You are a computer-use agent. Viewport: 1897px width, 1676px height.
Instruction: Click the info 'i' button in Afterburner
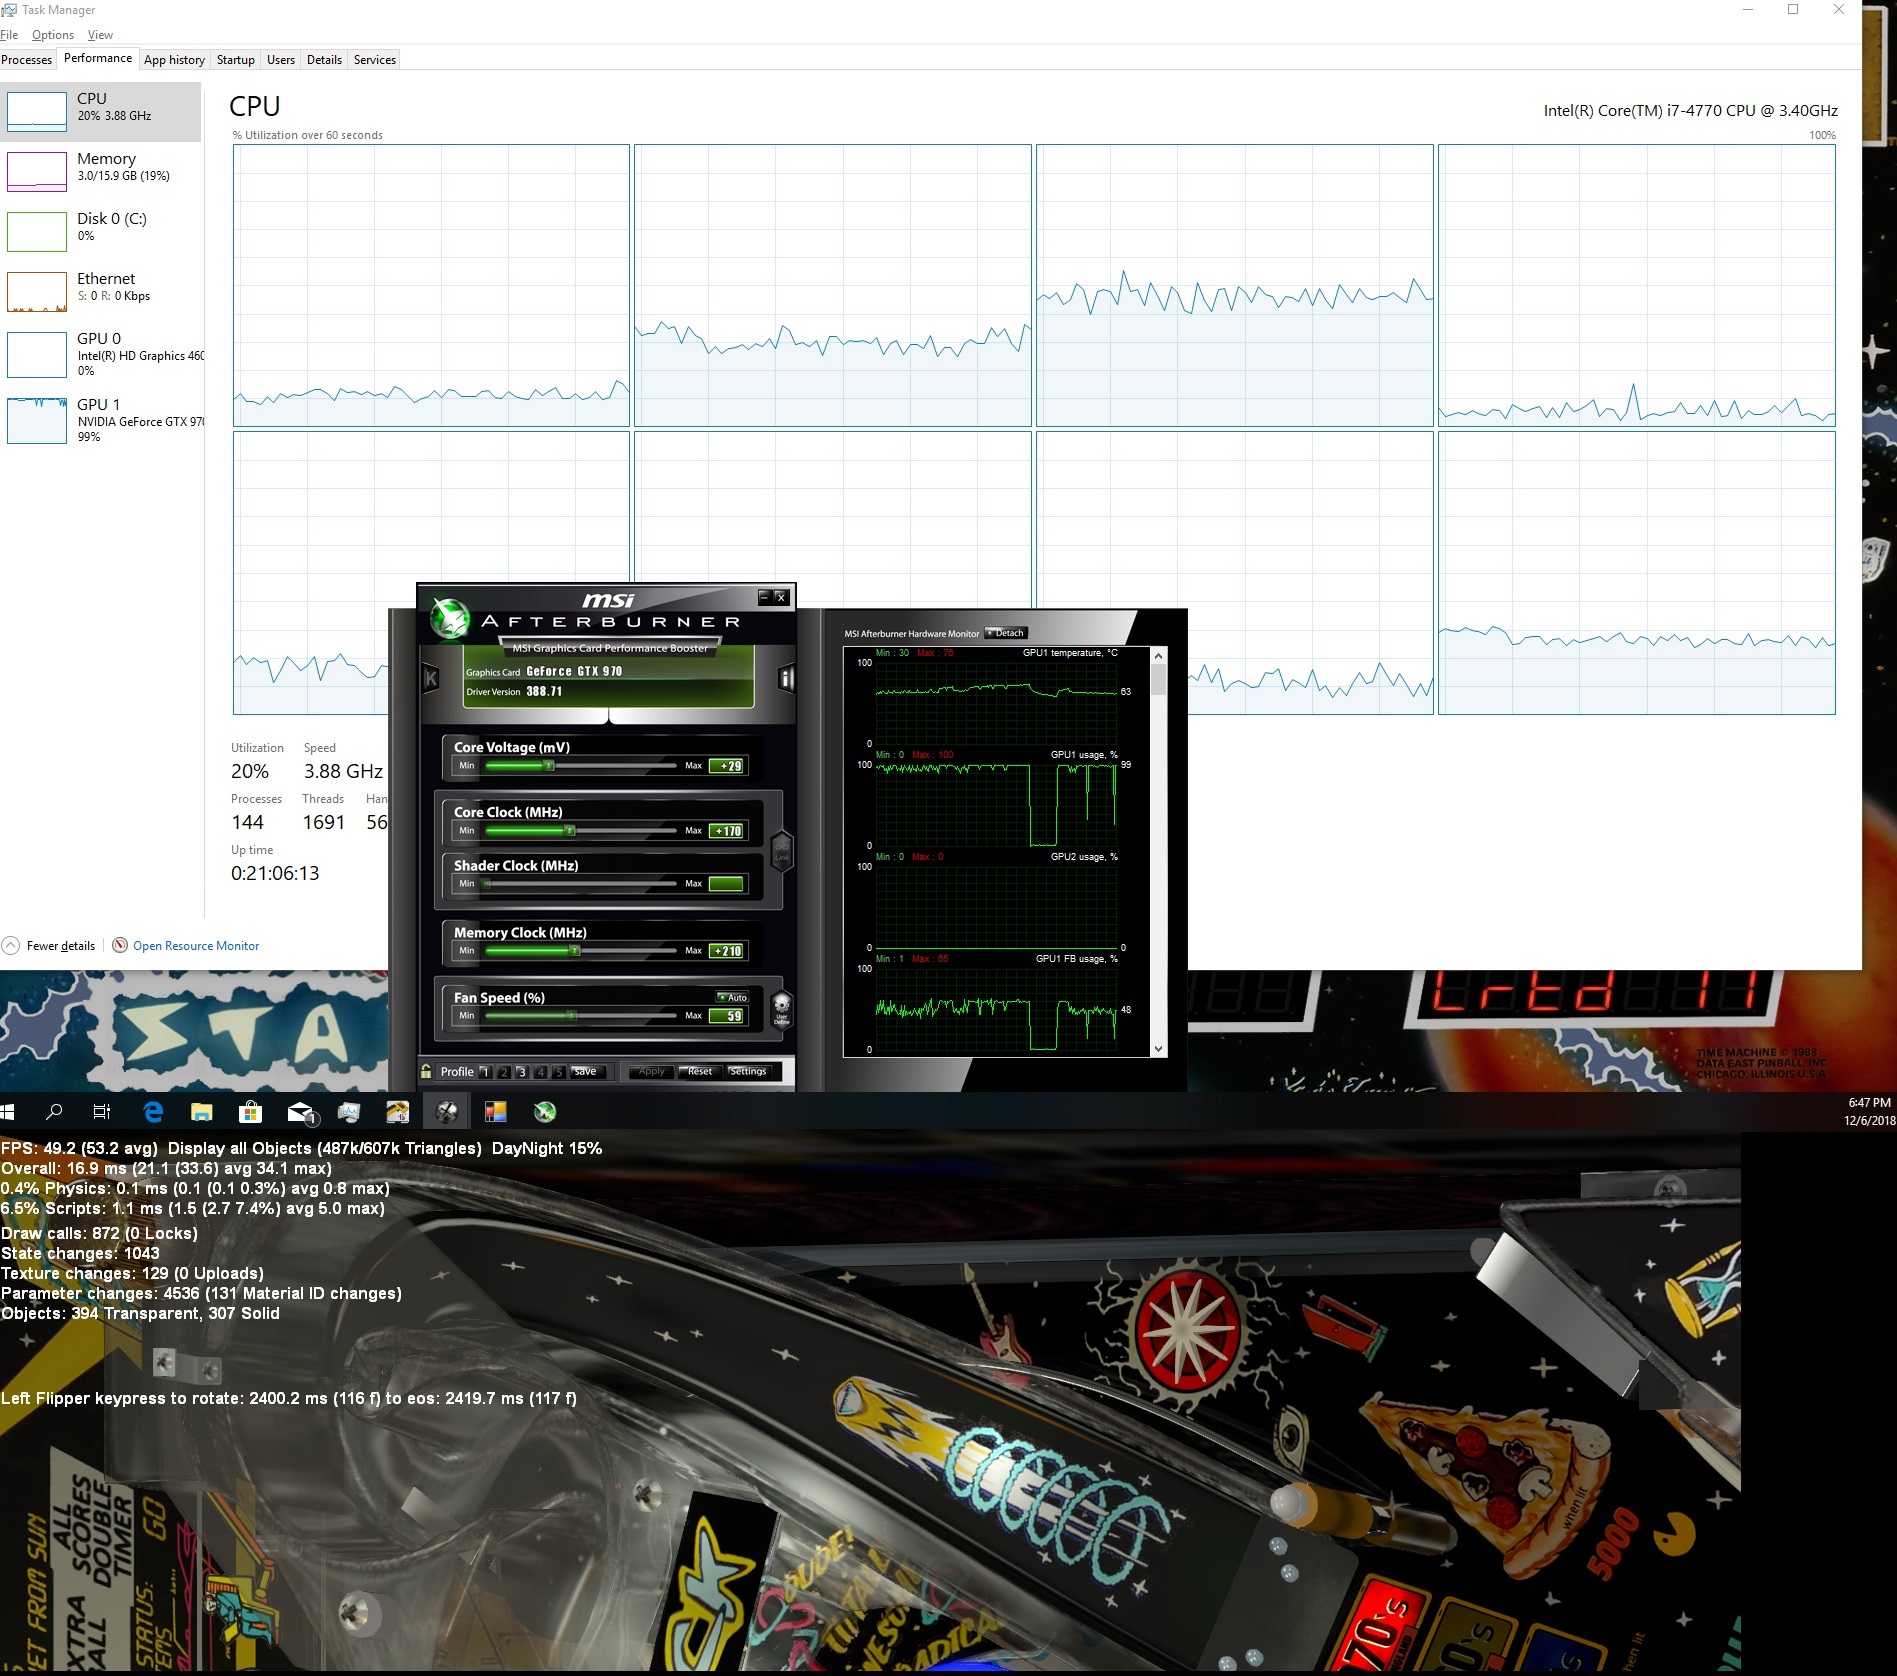pyautogui.click(x=786, y=679)
